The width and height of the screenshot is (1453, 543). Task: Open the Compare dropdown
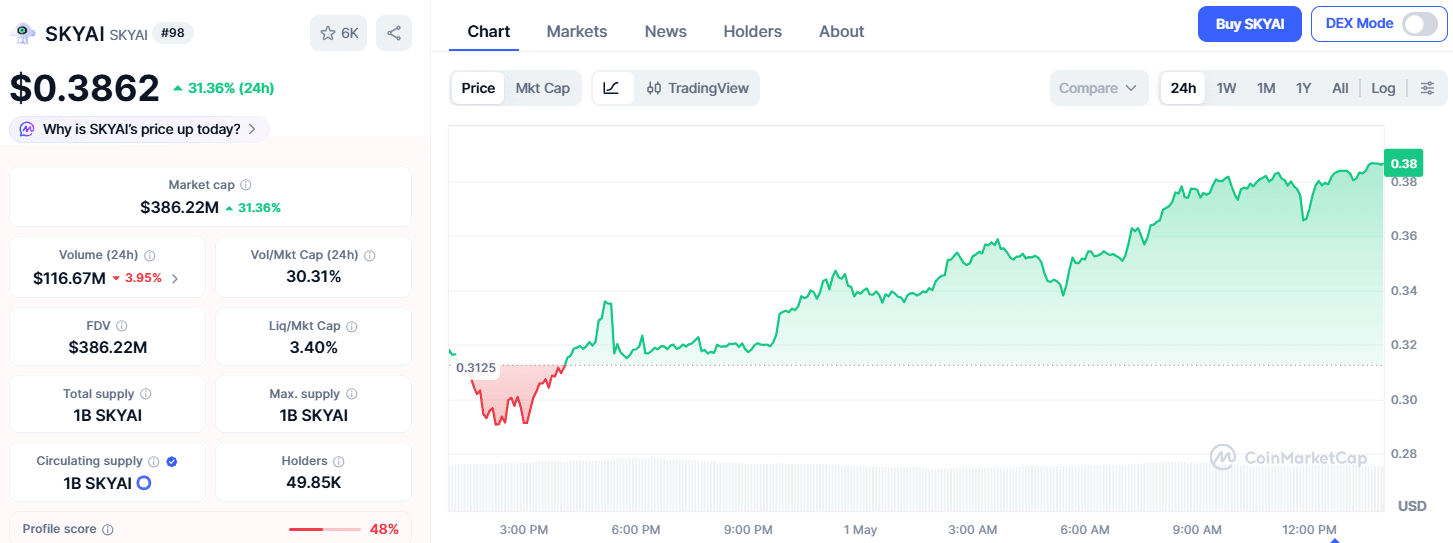point(1099,88)
